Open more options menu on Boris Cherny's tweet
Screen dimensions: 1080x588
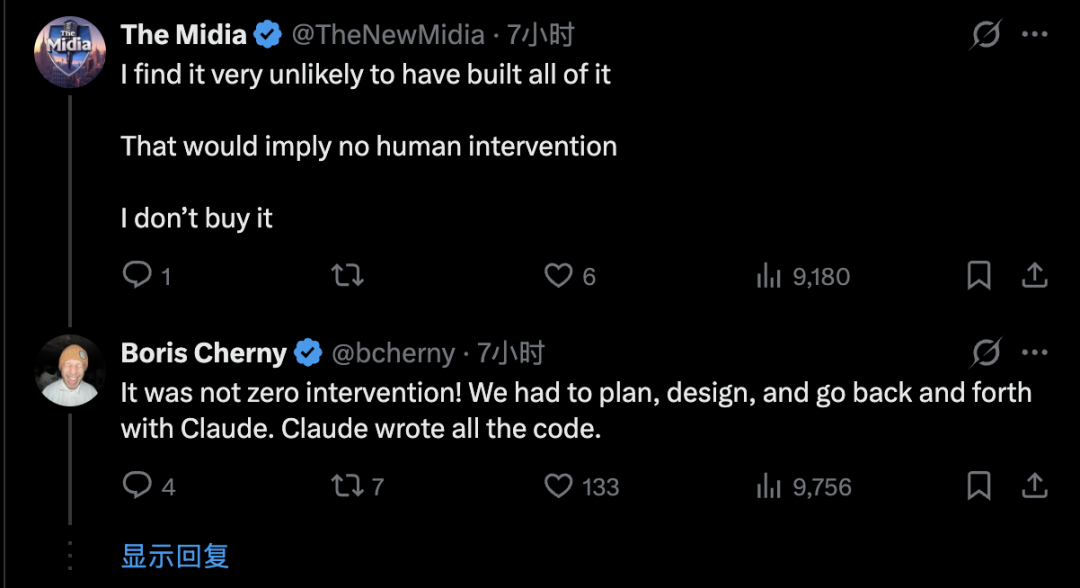pyautogui.click(x=1034, y=352)
